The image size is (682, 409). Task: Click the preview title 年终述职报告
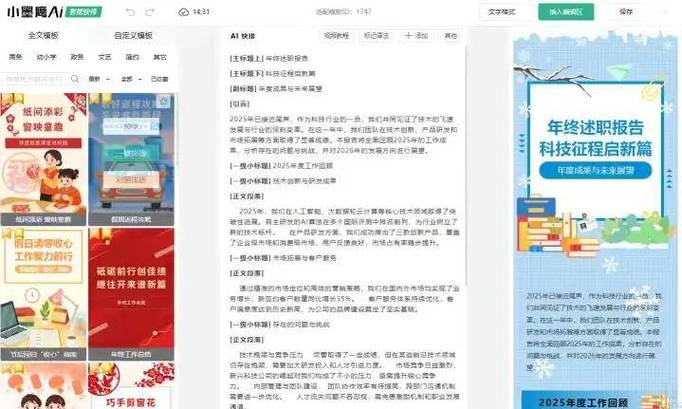tap(595, 127)
